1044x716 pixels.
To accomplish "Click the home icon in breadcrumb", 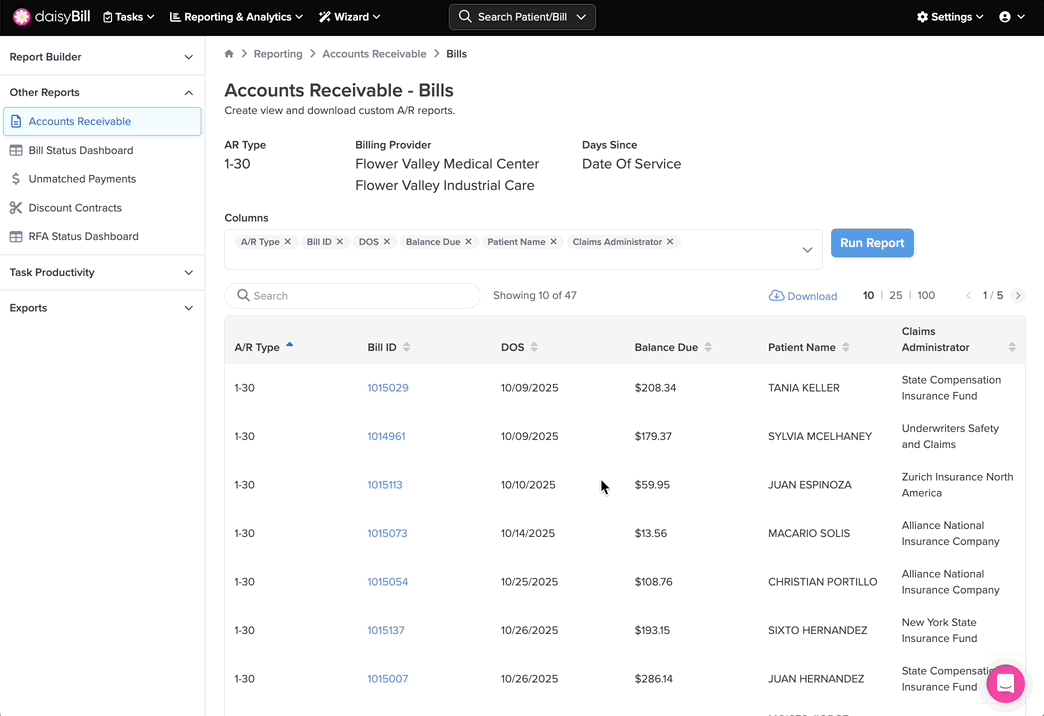I will click(229, 54).
